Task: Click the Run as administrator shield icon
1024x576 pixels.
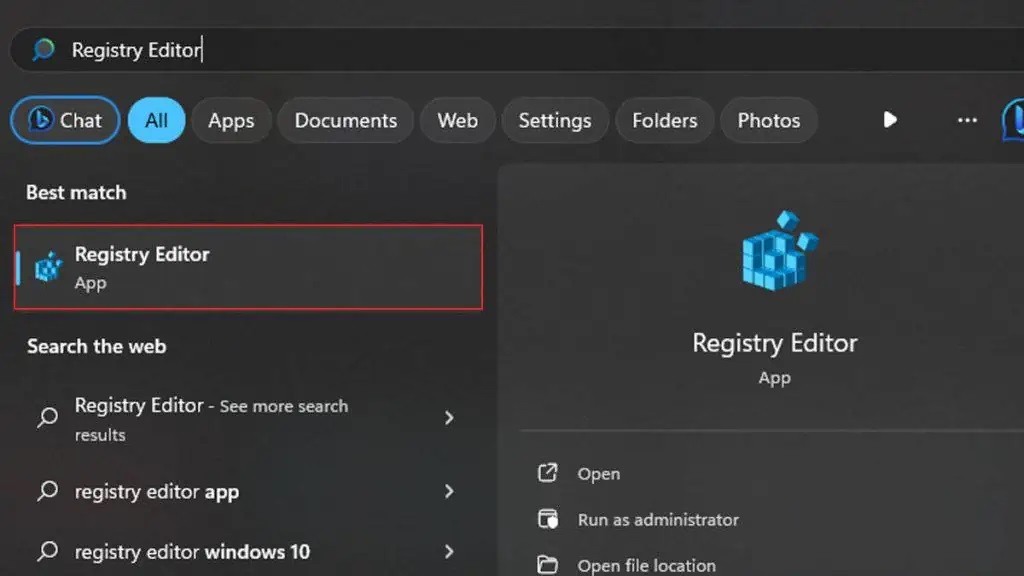Action: click(547, 519)
